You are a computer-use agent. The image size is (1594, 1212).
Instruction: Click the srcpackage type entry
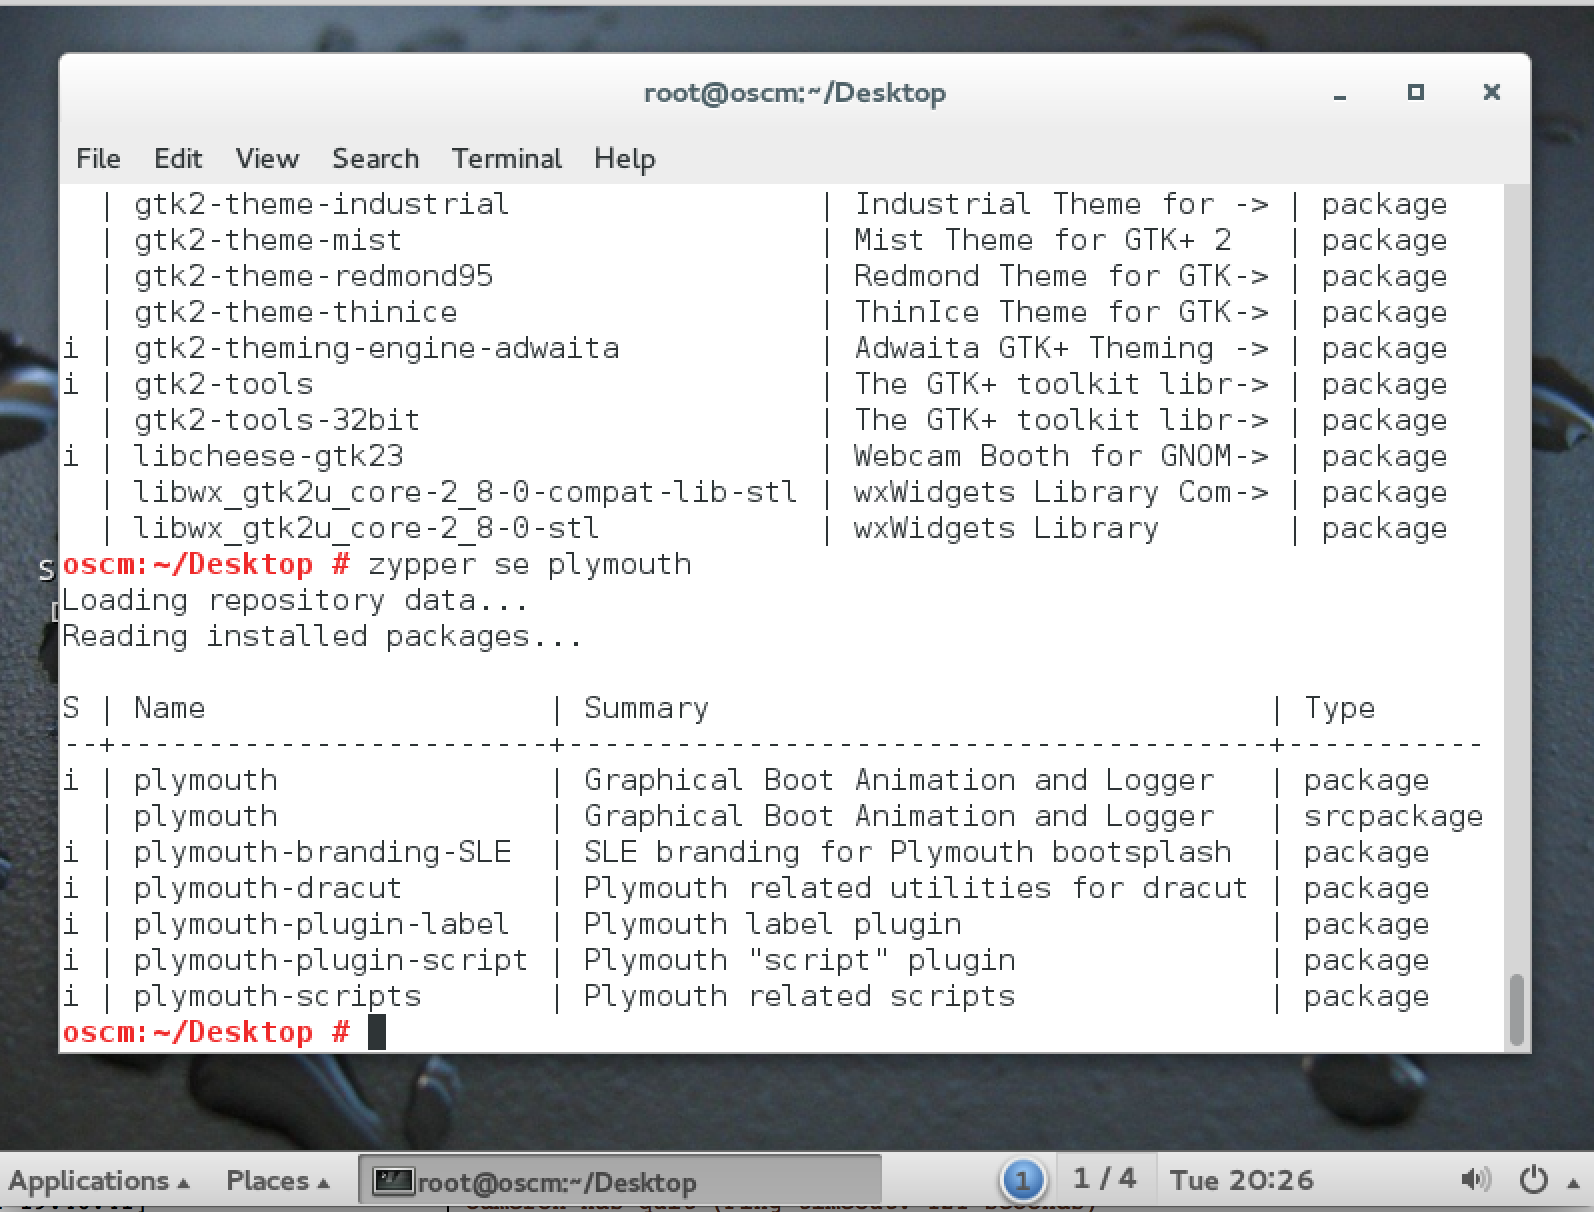(1393, 816)
